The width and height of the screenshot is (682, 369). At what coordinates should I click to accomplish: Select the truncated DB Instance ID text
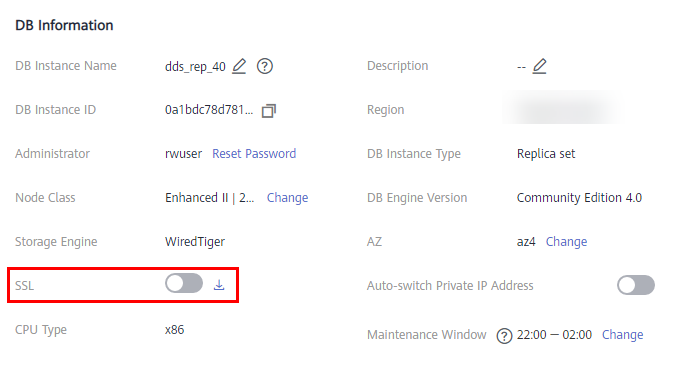click(209, 110)
